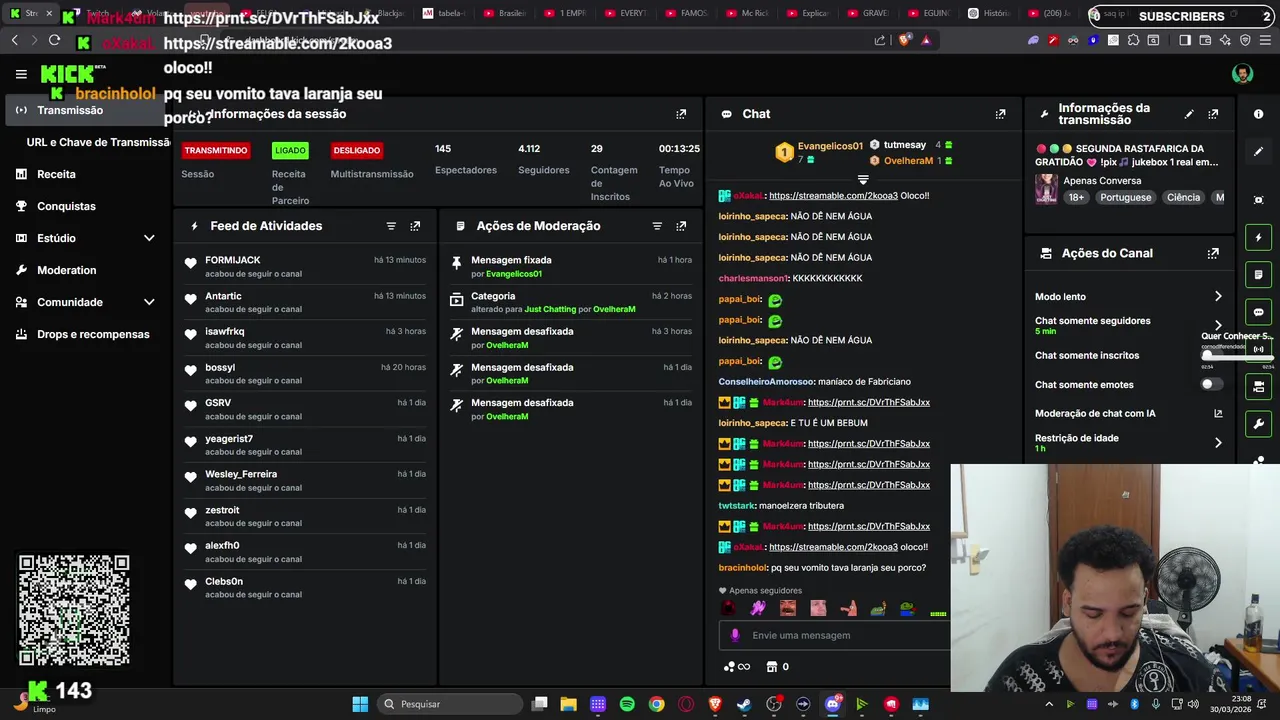Pop out the session info panel
This screenshot has height=720, width=1280.
click(681, 114)
